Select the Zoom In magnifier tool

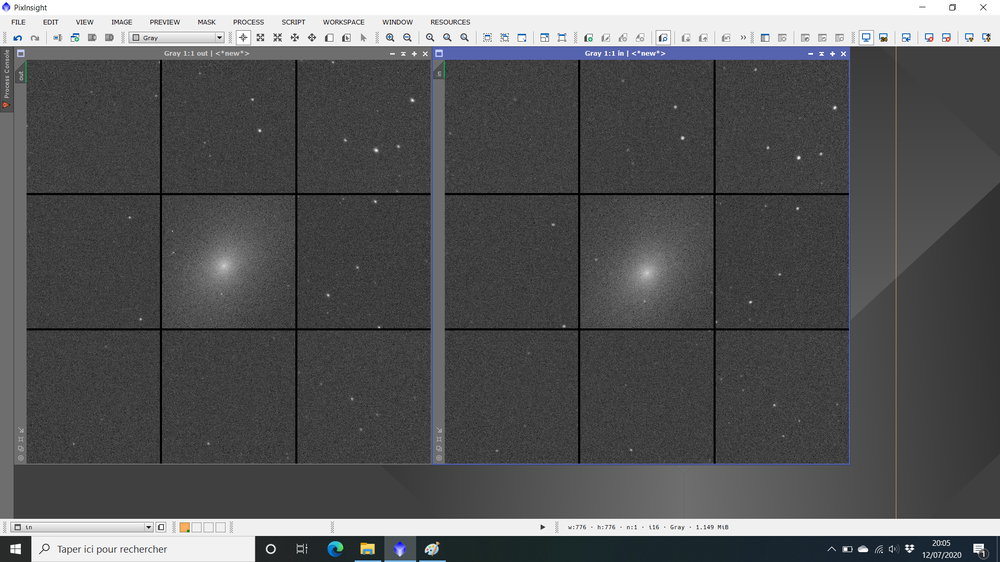(x=390, y=38)
